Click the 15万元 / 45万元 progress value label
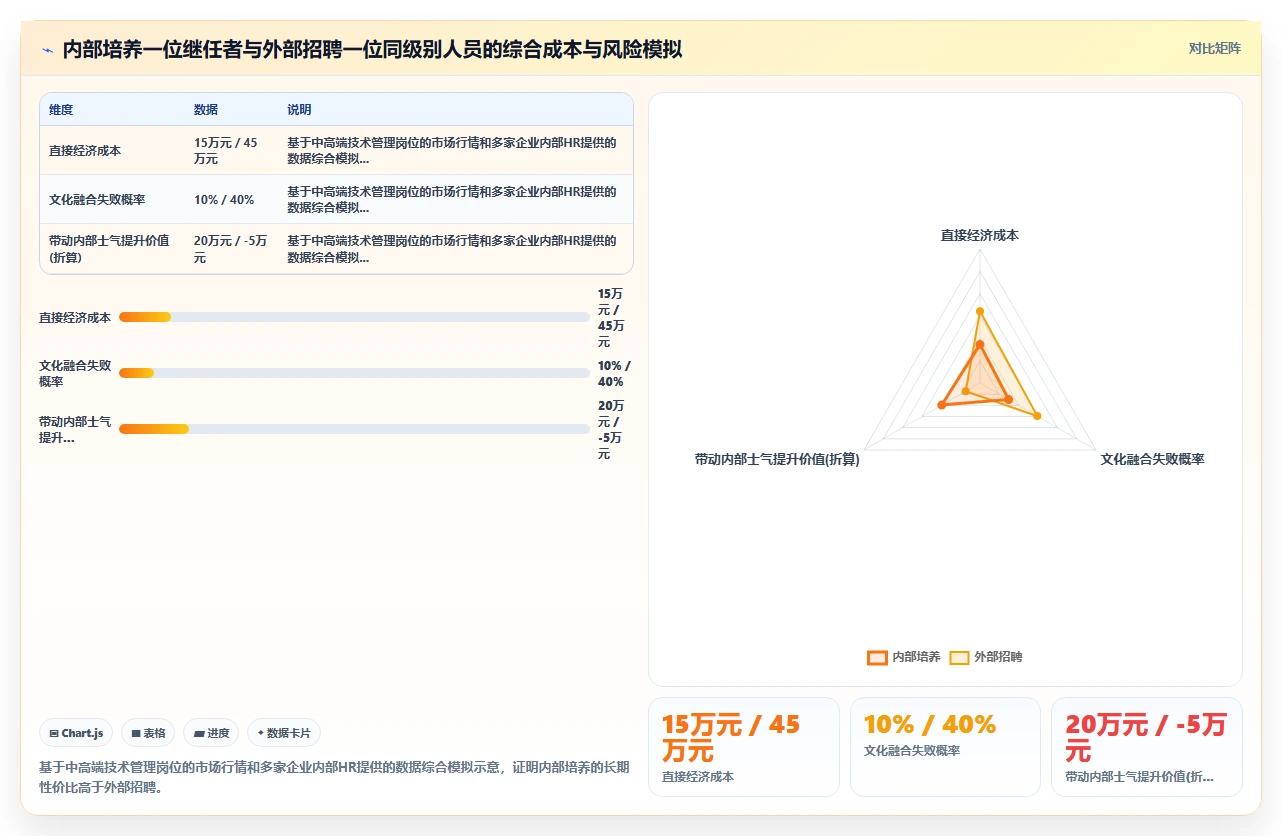Image resolution: width=1282 pixels, height=836 pixels. (611, 318)
